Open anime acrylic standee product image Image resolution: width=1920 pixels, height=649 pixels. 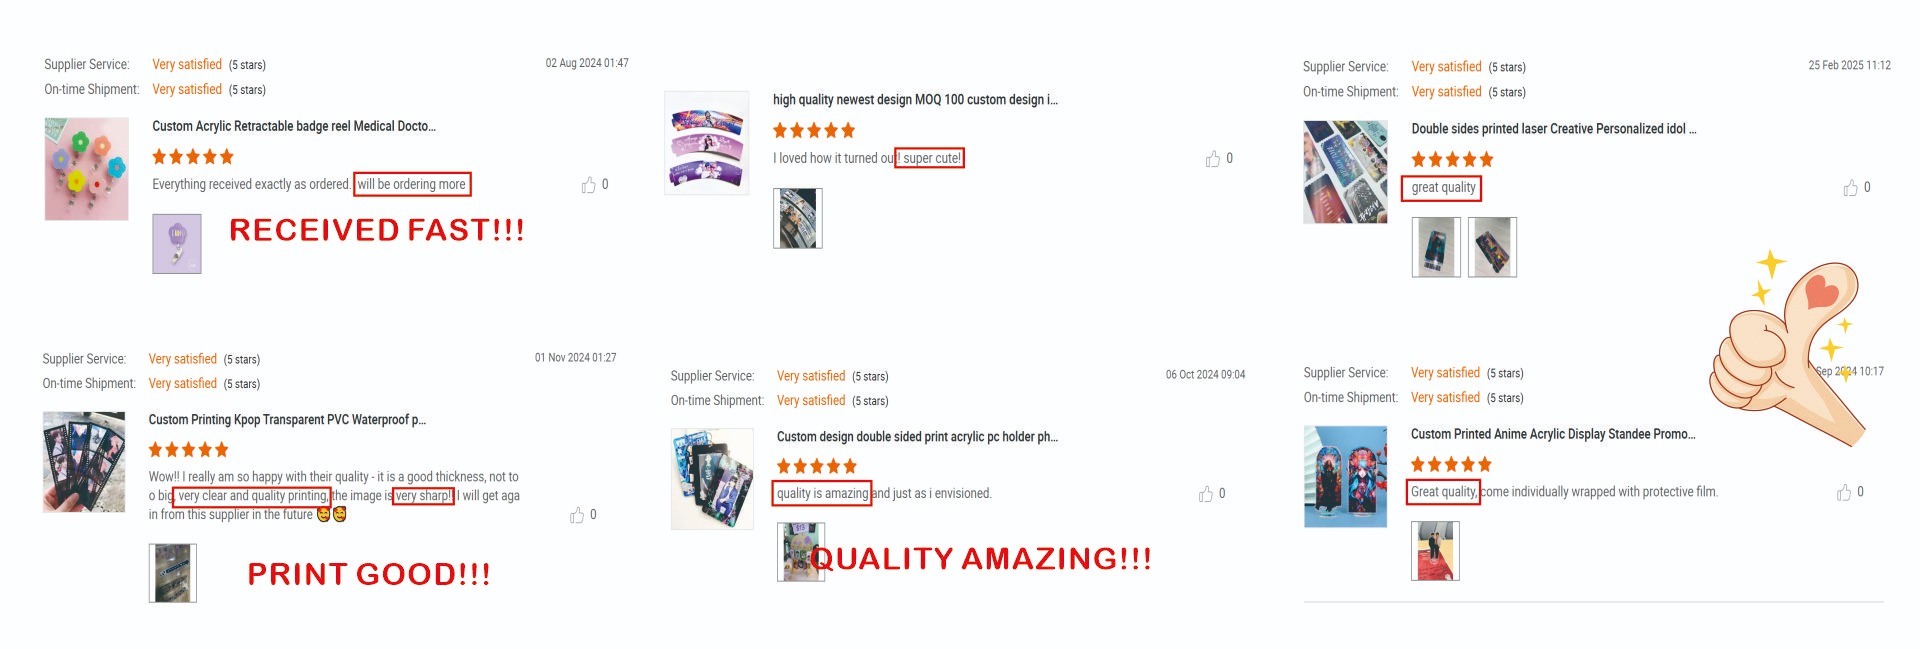(1346, 476)
